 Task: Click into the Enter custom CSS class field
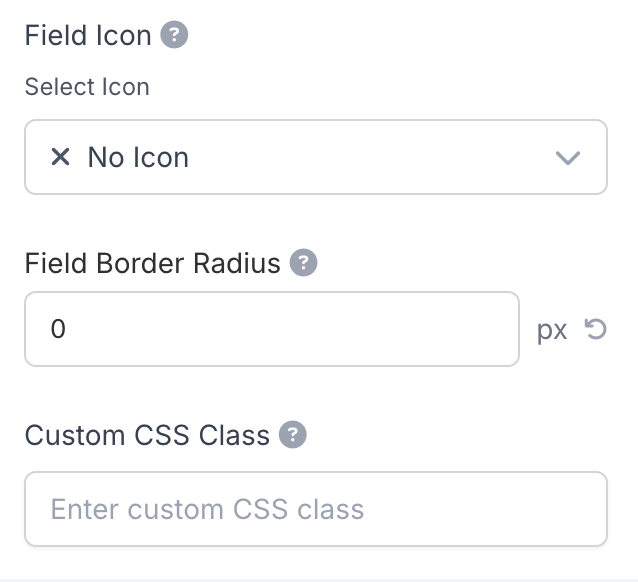(x=315, y=509)
